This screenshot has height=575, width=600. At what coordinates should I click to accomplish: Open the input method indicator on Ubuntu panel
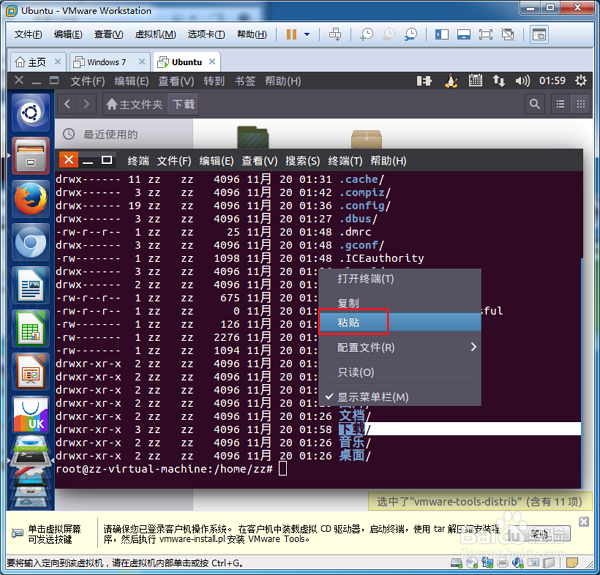click(x=424, y=81)
